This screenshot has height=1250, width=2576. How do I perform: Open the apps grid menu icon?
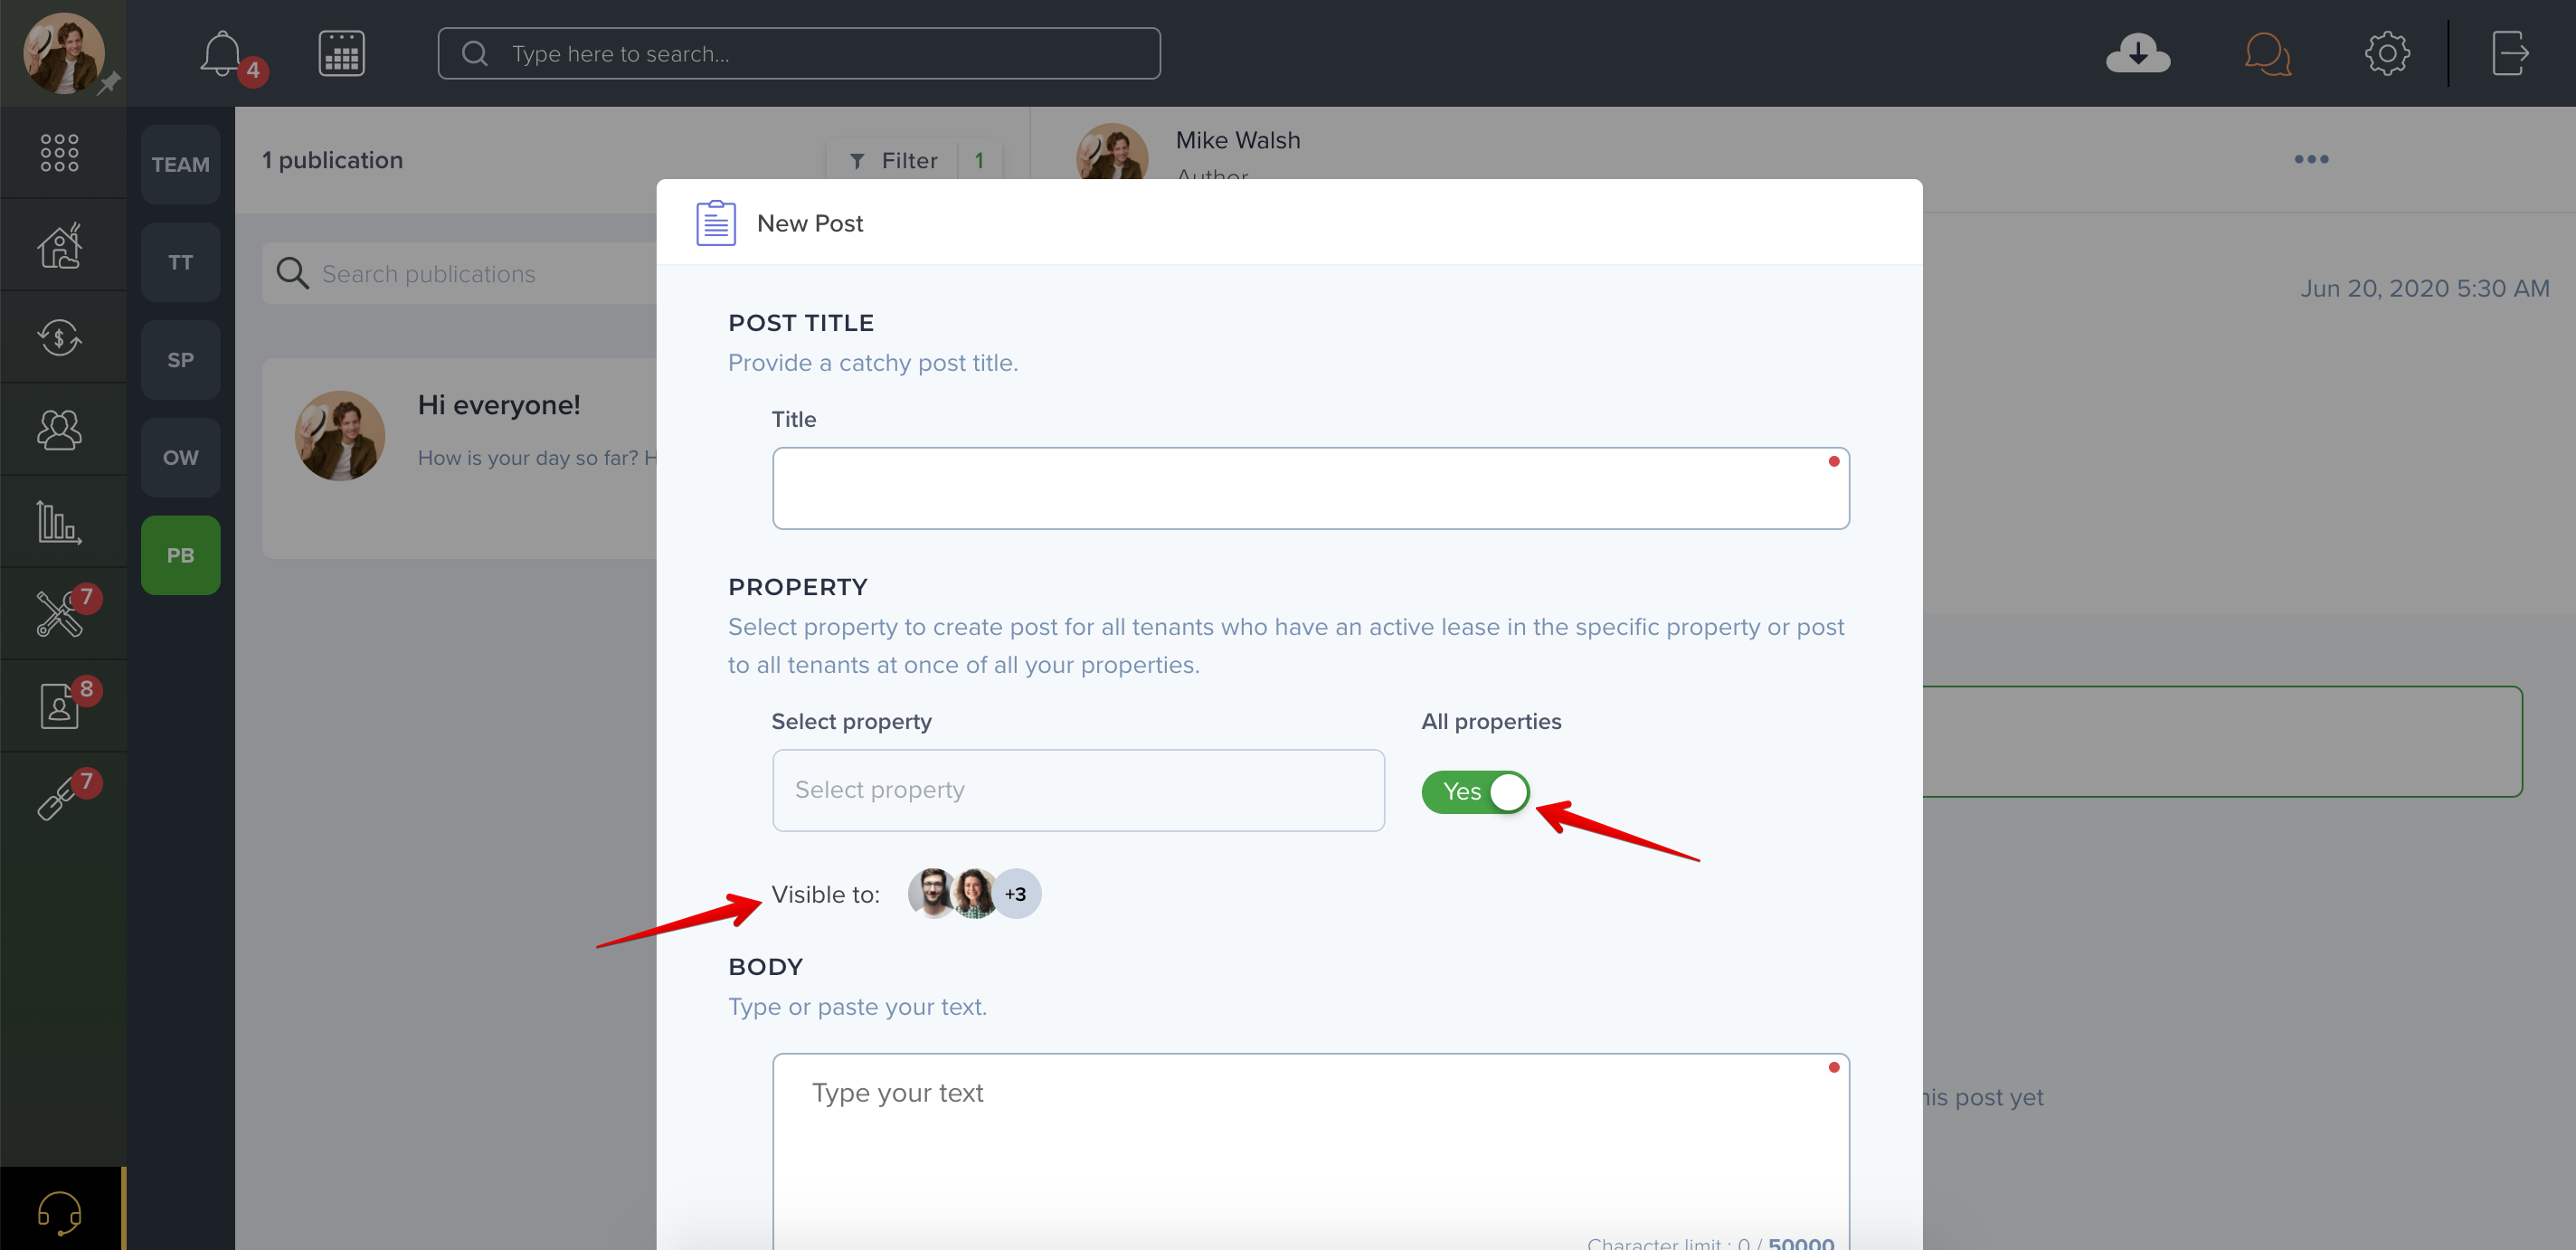[x=60, y=153]
